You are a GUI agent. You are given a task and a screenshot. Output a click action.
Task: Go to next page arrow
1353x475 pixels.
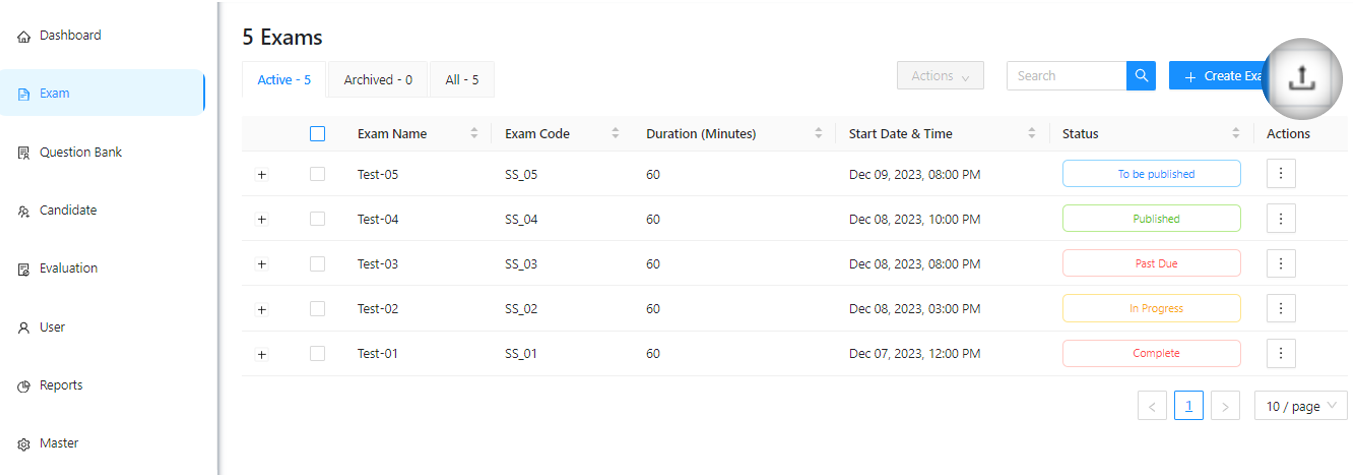tap(1225, 406)
